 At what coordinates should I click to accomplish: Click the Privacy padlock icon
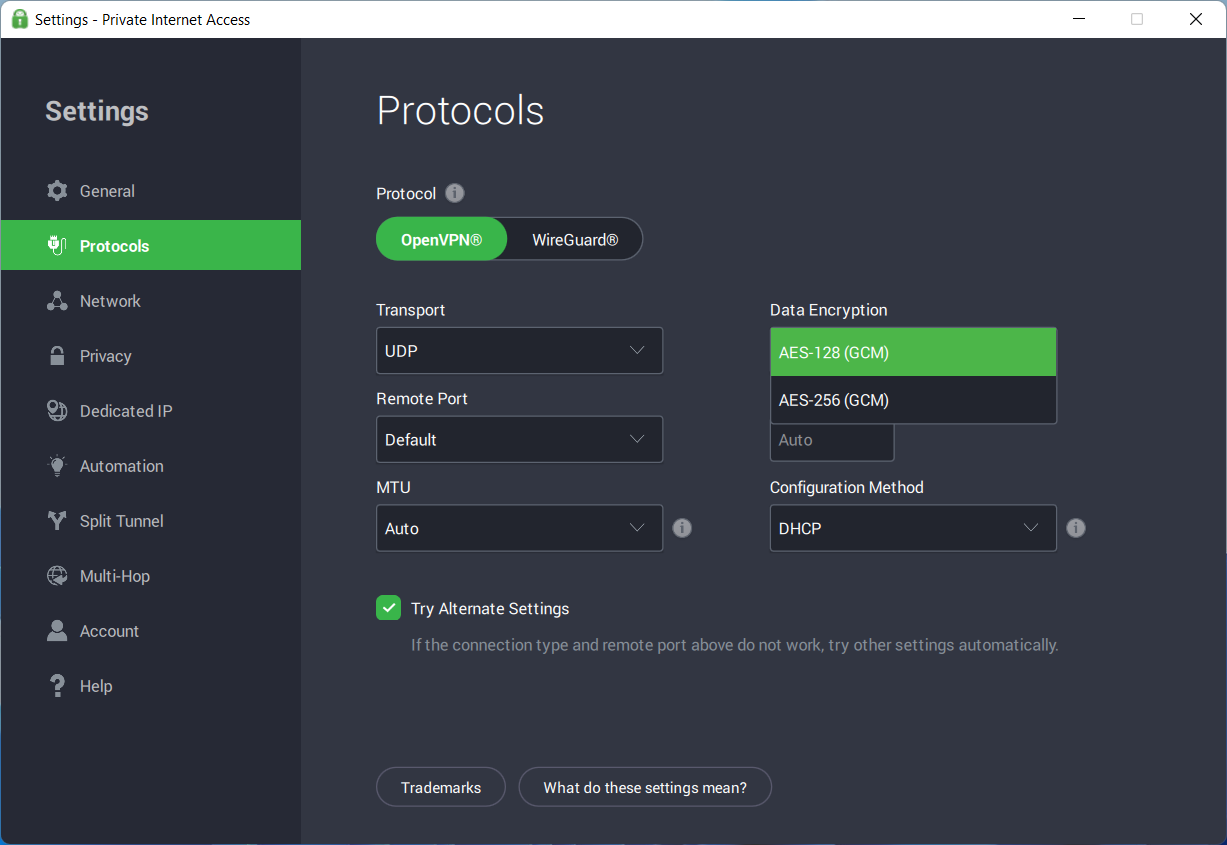[57, 356]
